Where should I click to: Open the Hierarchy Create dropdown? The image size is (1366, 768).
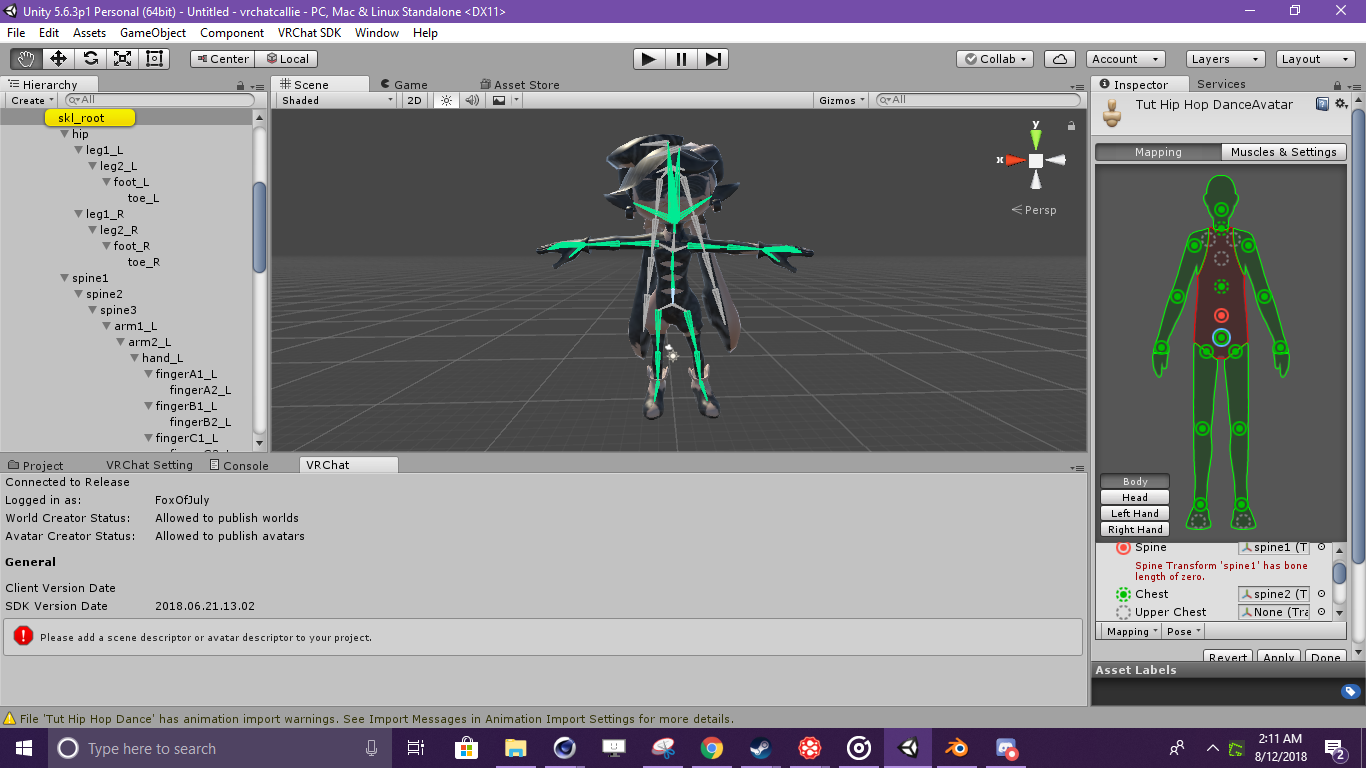[32, 100]
